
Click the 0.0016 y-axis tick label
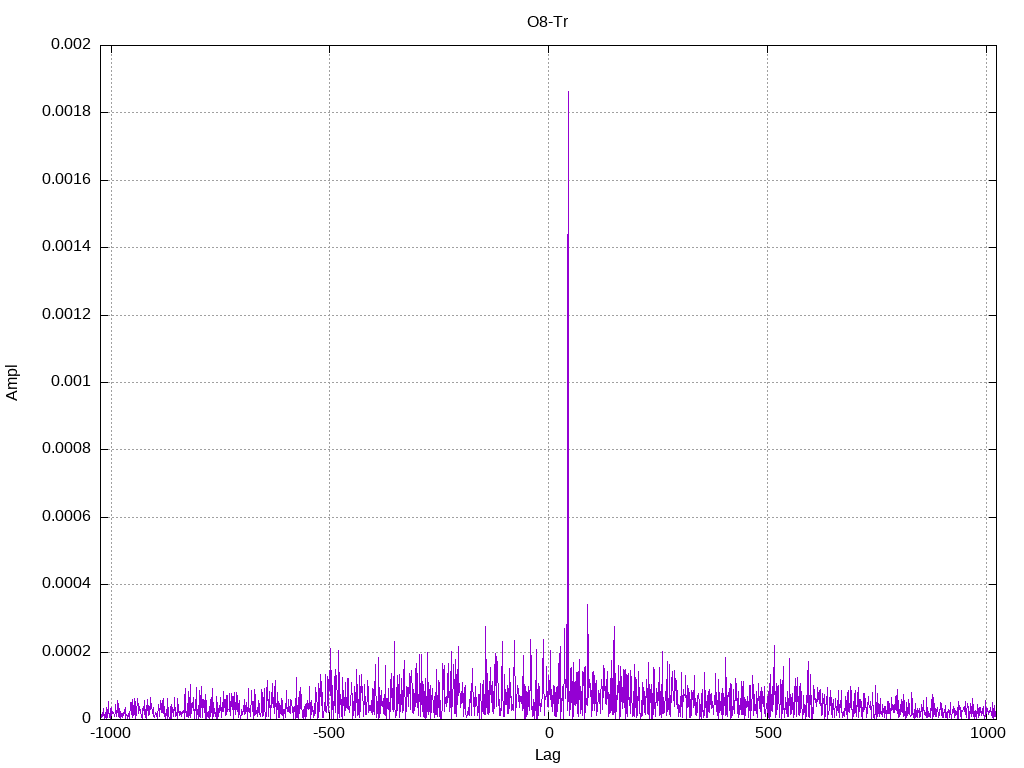click(x=66, y=180)
